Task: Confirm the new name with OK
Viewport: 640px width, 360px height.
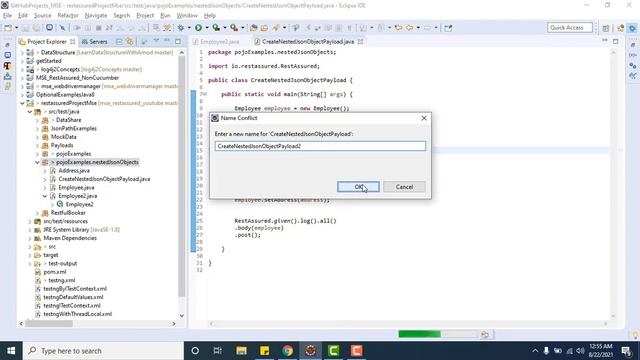Action: (358, 187)
